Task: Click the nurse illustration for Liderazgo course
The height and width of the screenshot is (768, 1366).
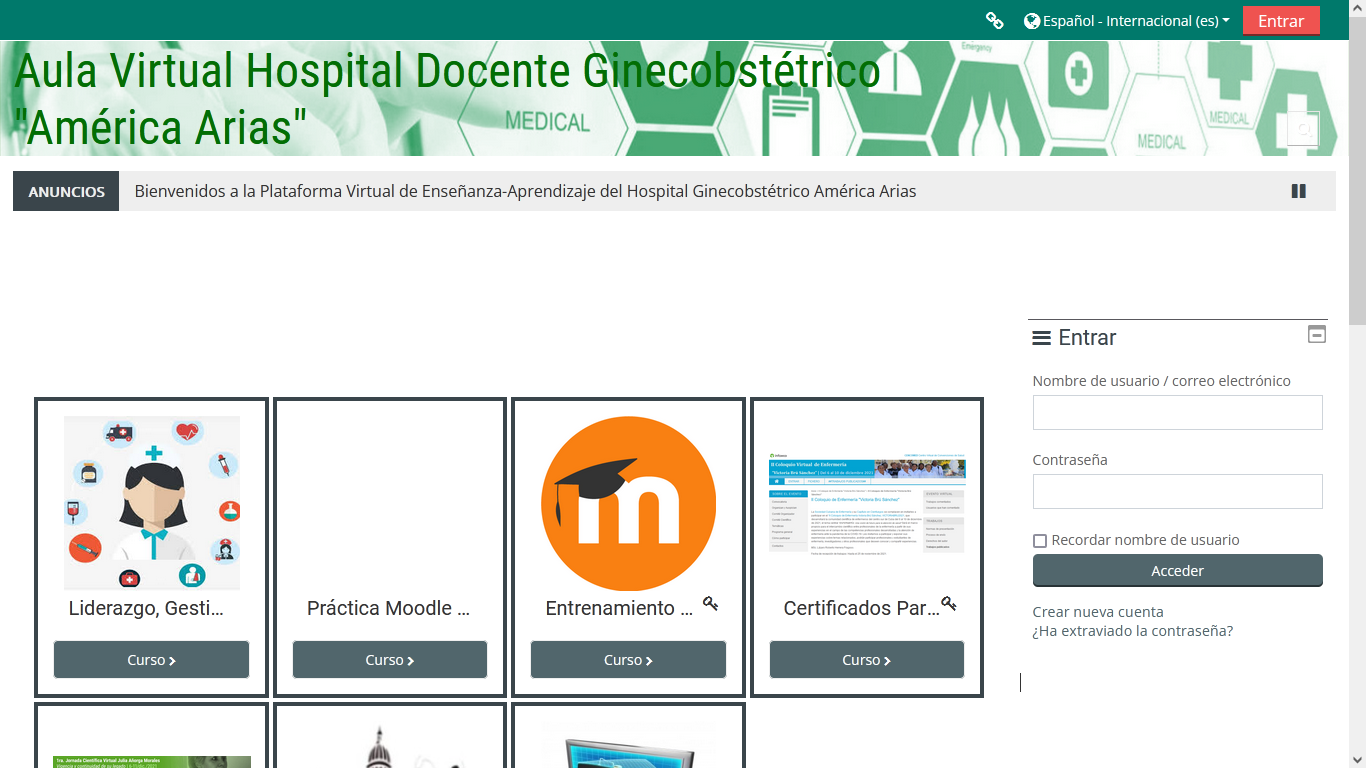Action: point(151,503)
